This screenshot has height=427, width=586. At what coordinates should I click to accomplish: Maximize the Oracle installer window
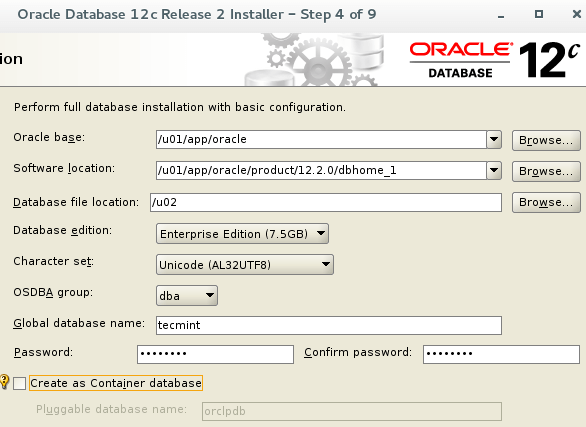539,14
